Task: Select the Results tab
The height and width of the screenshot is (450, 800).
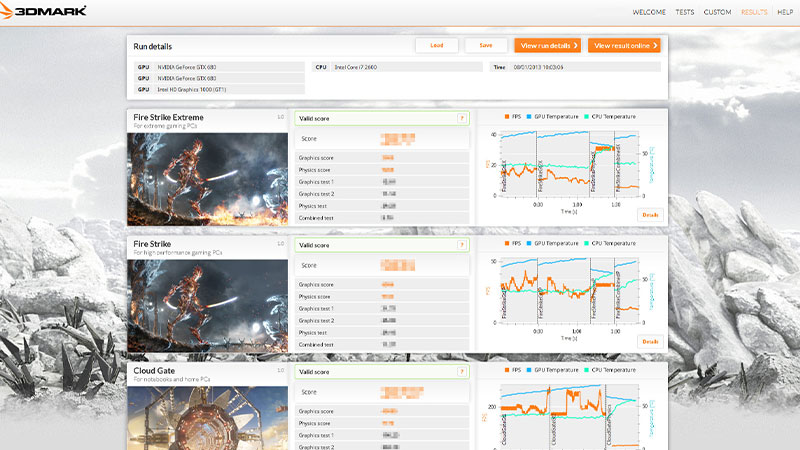Action: [x=754, y=12]
